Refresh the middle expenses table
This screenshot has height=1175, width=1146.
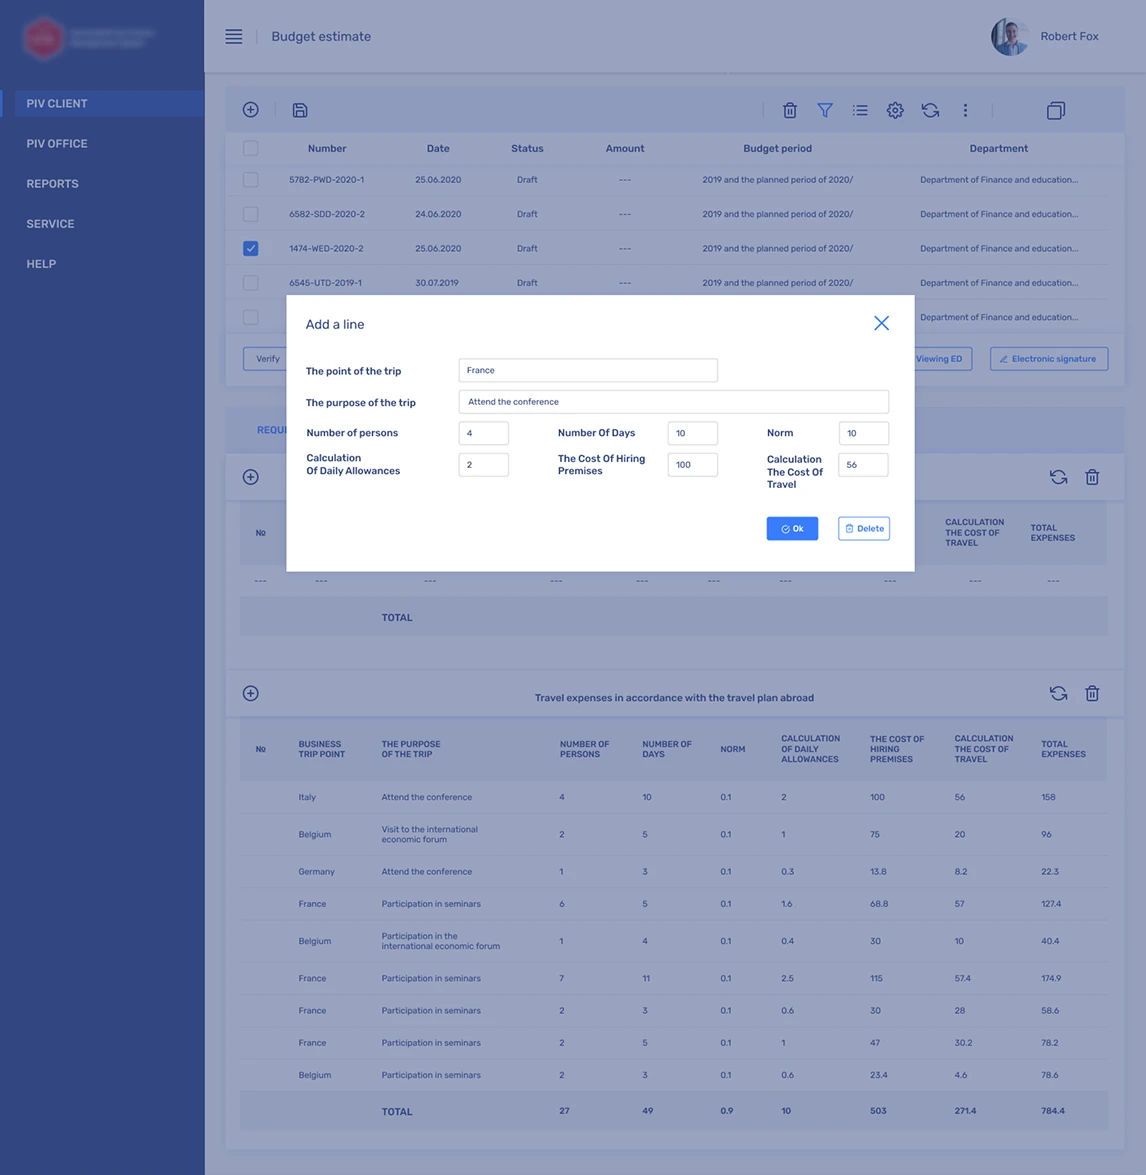pyautogui.click(x=1058, y=477)
